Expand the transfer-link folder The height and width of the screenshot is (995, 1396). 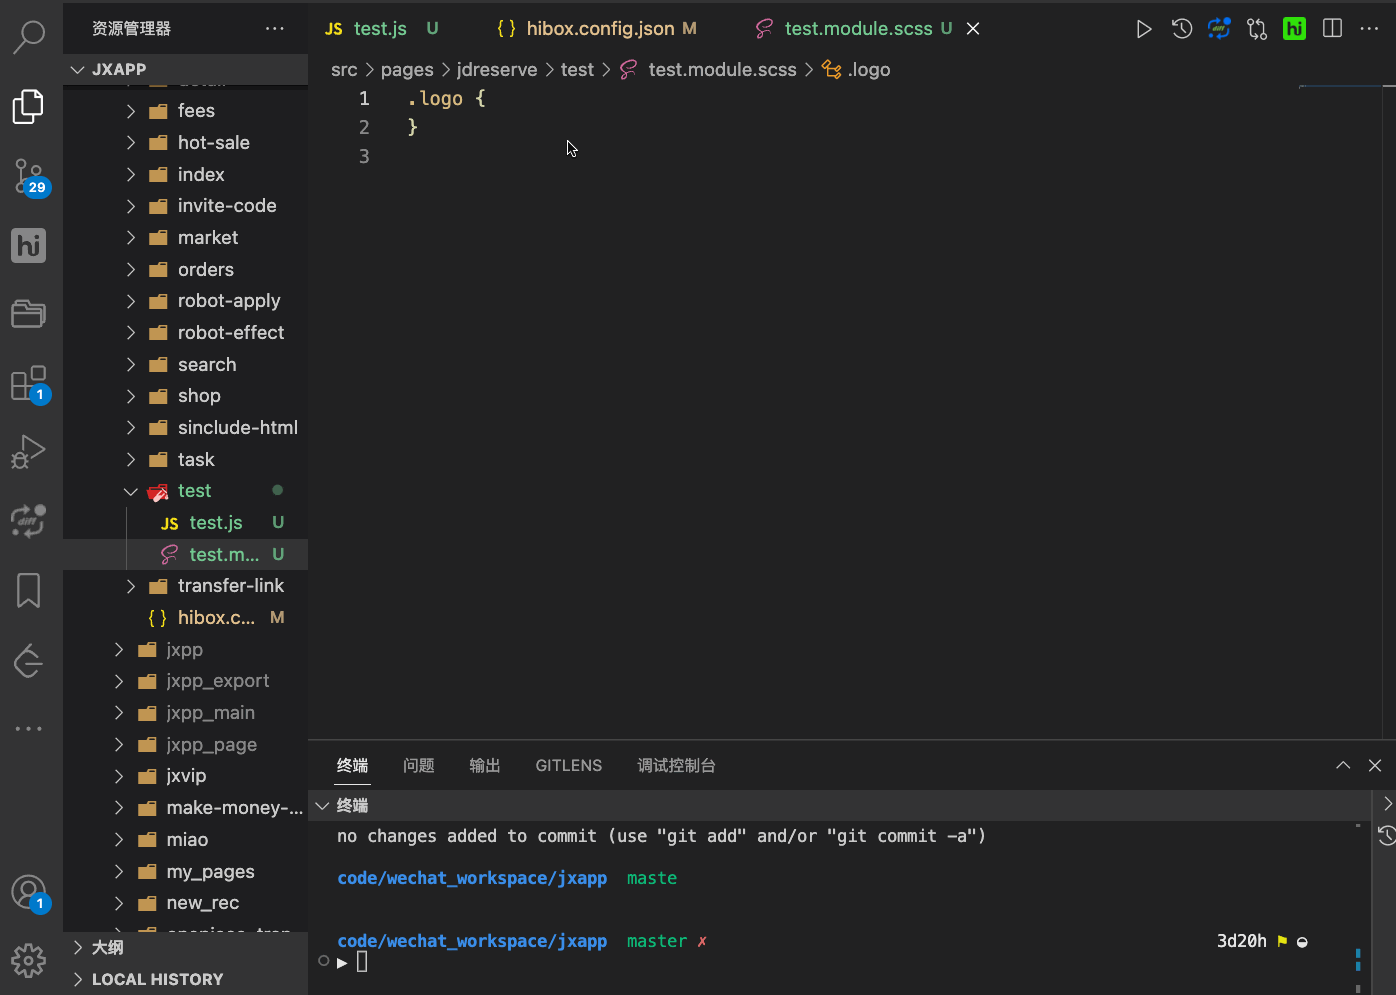[185, 586]
